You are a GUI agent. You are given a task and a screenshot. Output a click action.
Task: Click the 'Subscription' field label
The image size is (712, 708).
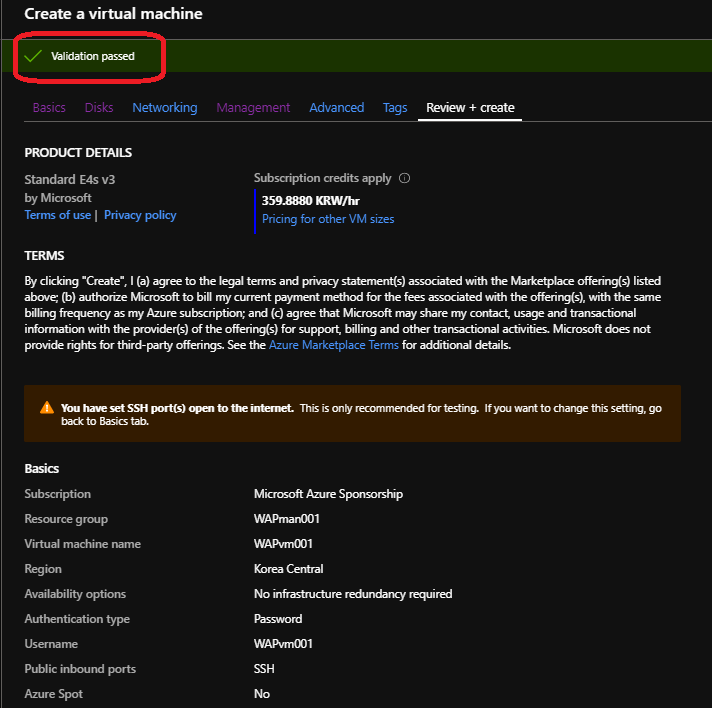[58, 494]
